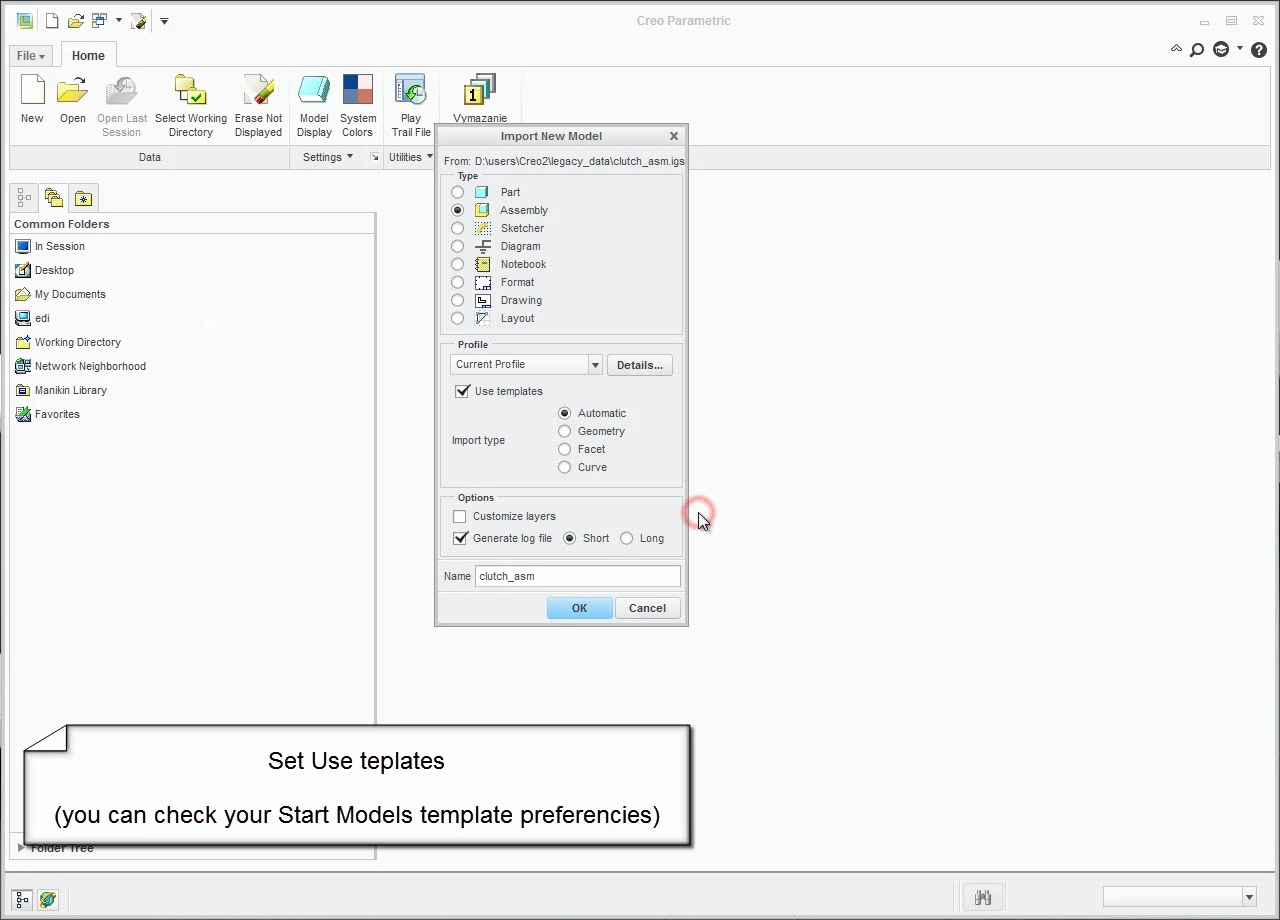The height and width of the screenshot is (920, 1280).
Task: Select the Assembly type radio button
Action: coord(458,210)
